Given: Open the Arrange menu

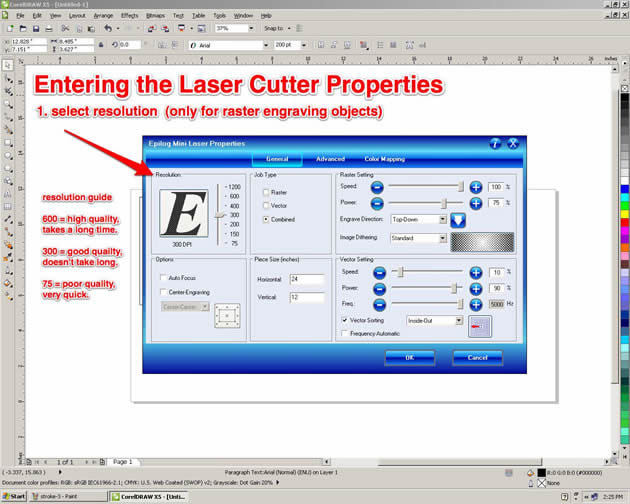Looking at the screenshot, I should pyautogui.click(x=103, y=15).
